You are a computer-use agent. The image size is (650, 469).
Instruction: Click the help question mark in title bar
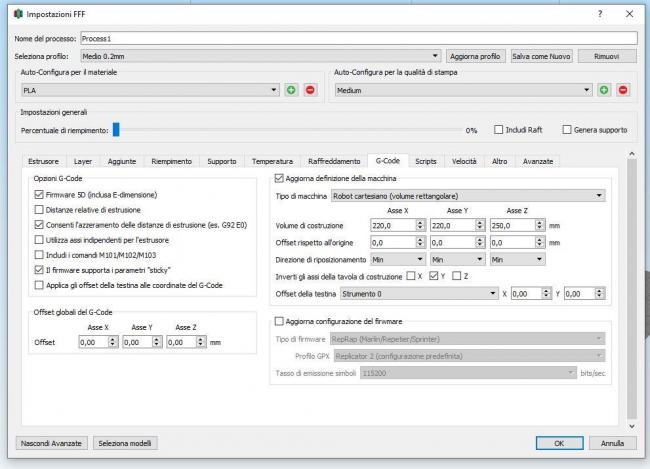tap(600, 14)
